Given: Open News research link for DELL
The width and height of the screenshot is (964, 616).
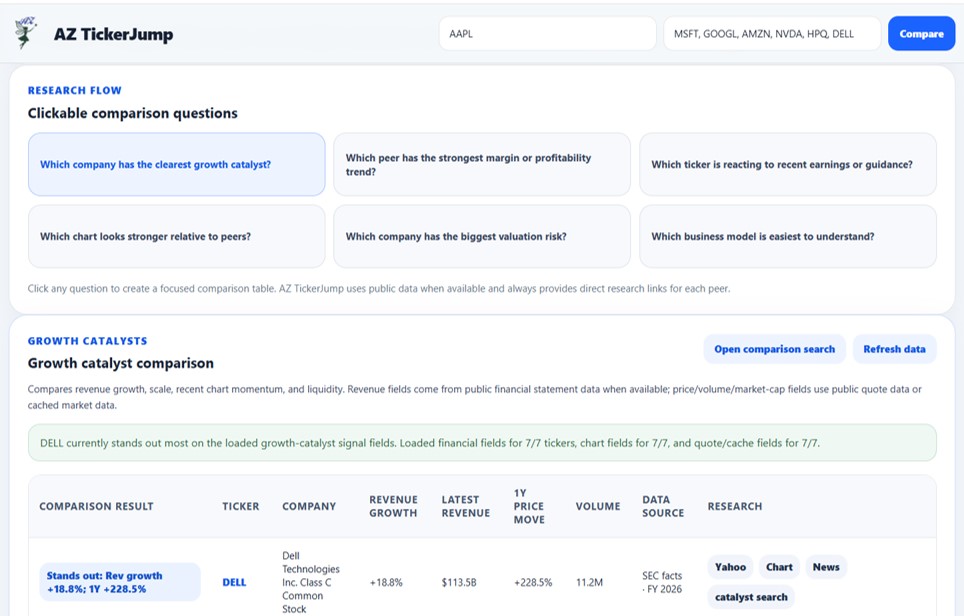Looking at the screenshot, I should tap(826, 567).
